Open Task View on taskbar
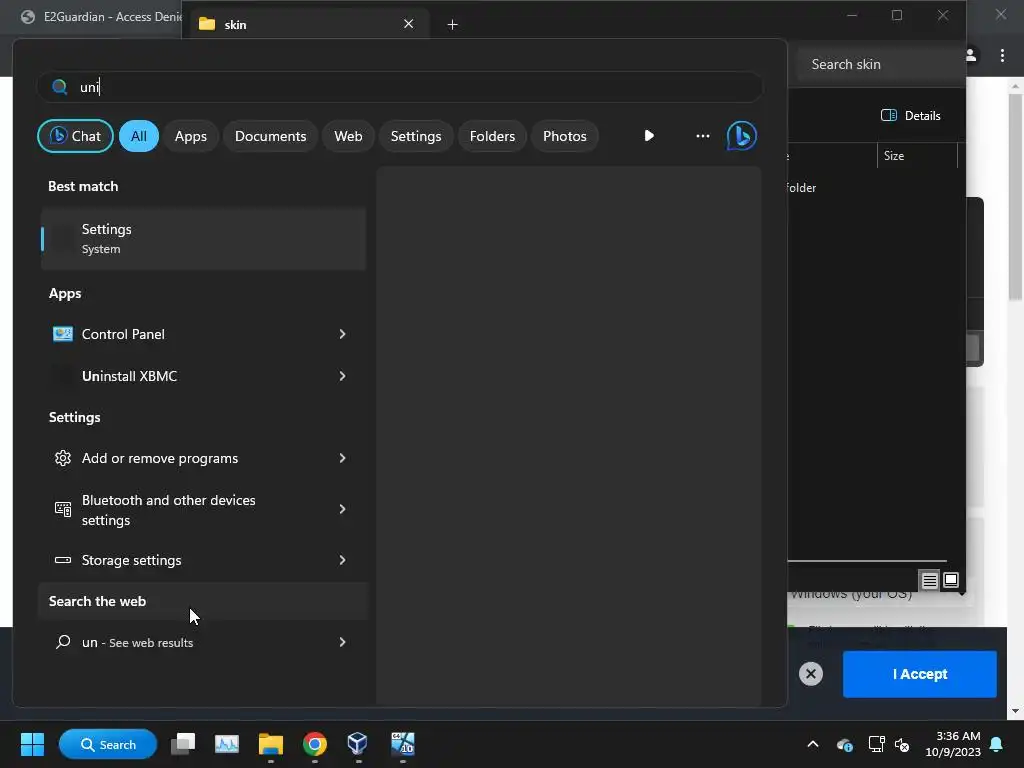 183,744
